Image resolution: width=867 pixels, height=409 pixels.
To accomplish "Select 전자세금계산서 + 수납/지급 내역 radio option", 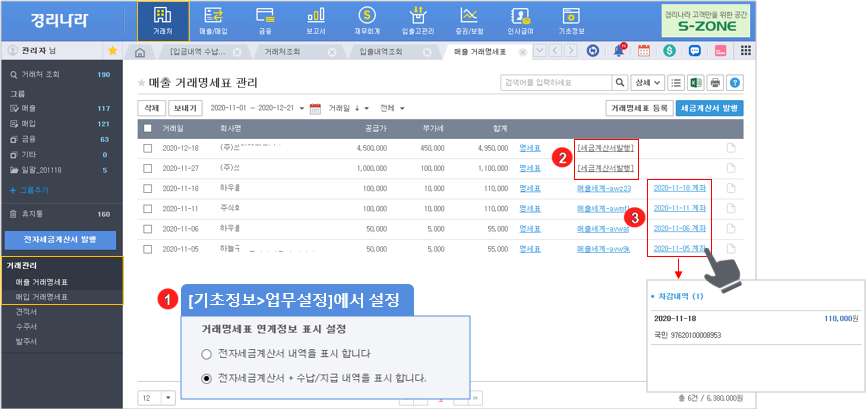I will click(207, 379).
